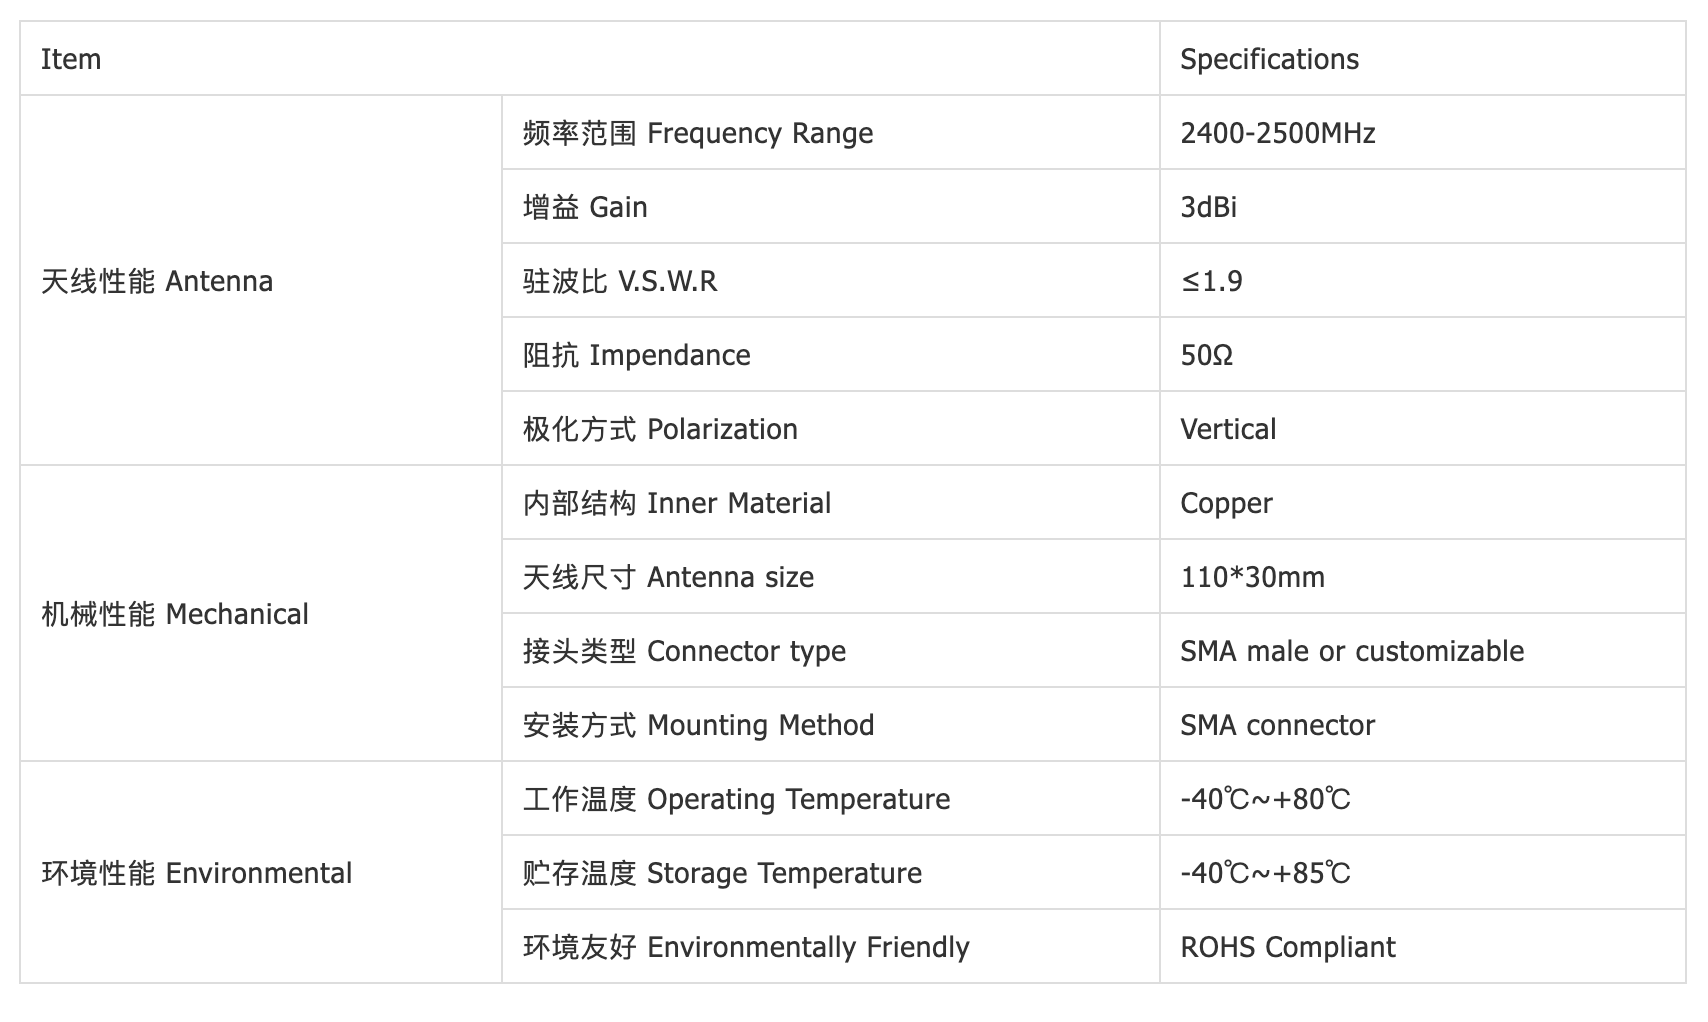Click the Copper inner material value
The image size is (1708, 1022).
coord(1226,503)
